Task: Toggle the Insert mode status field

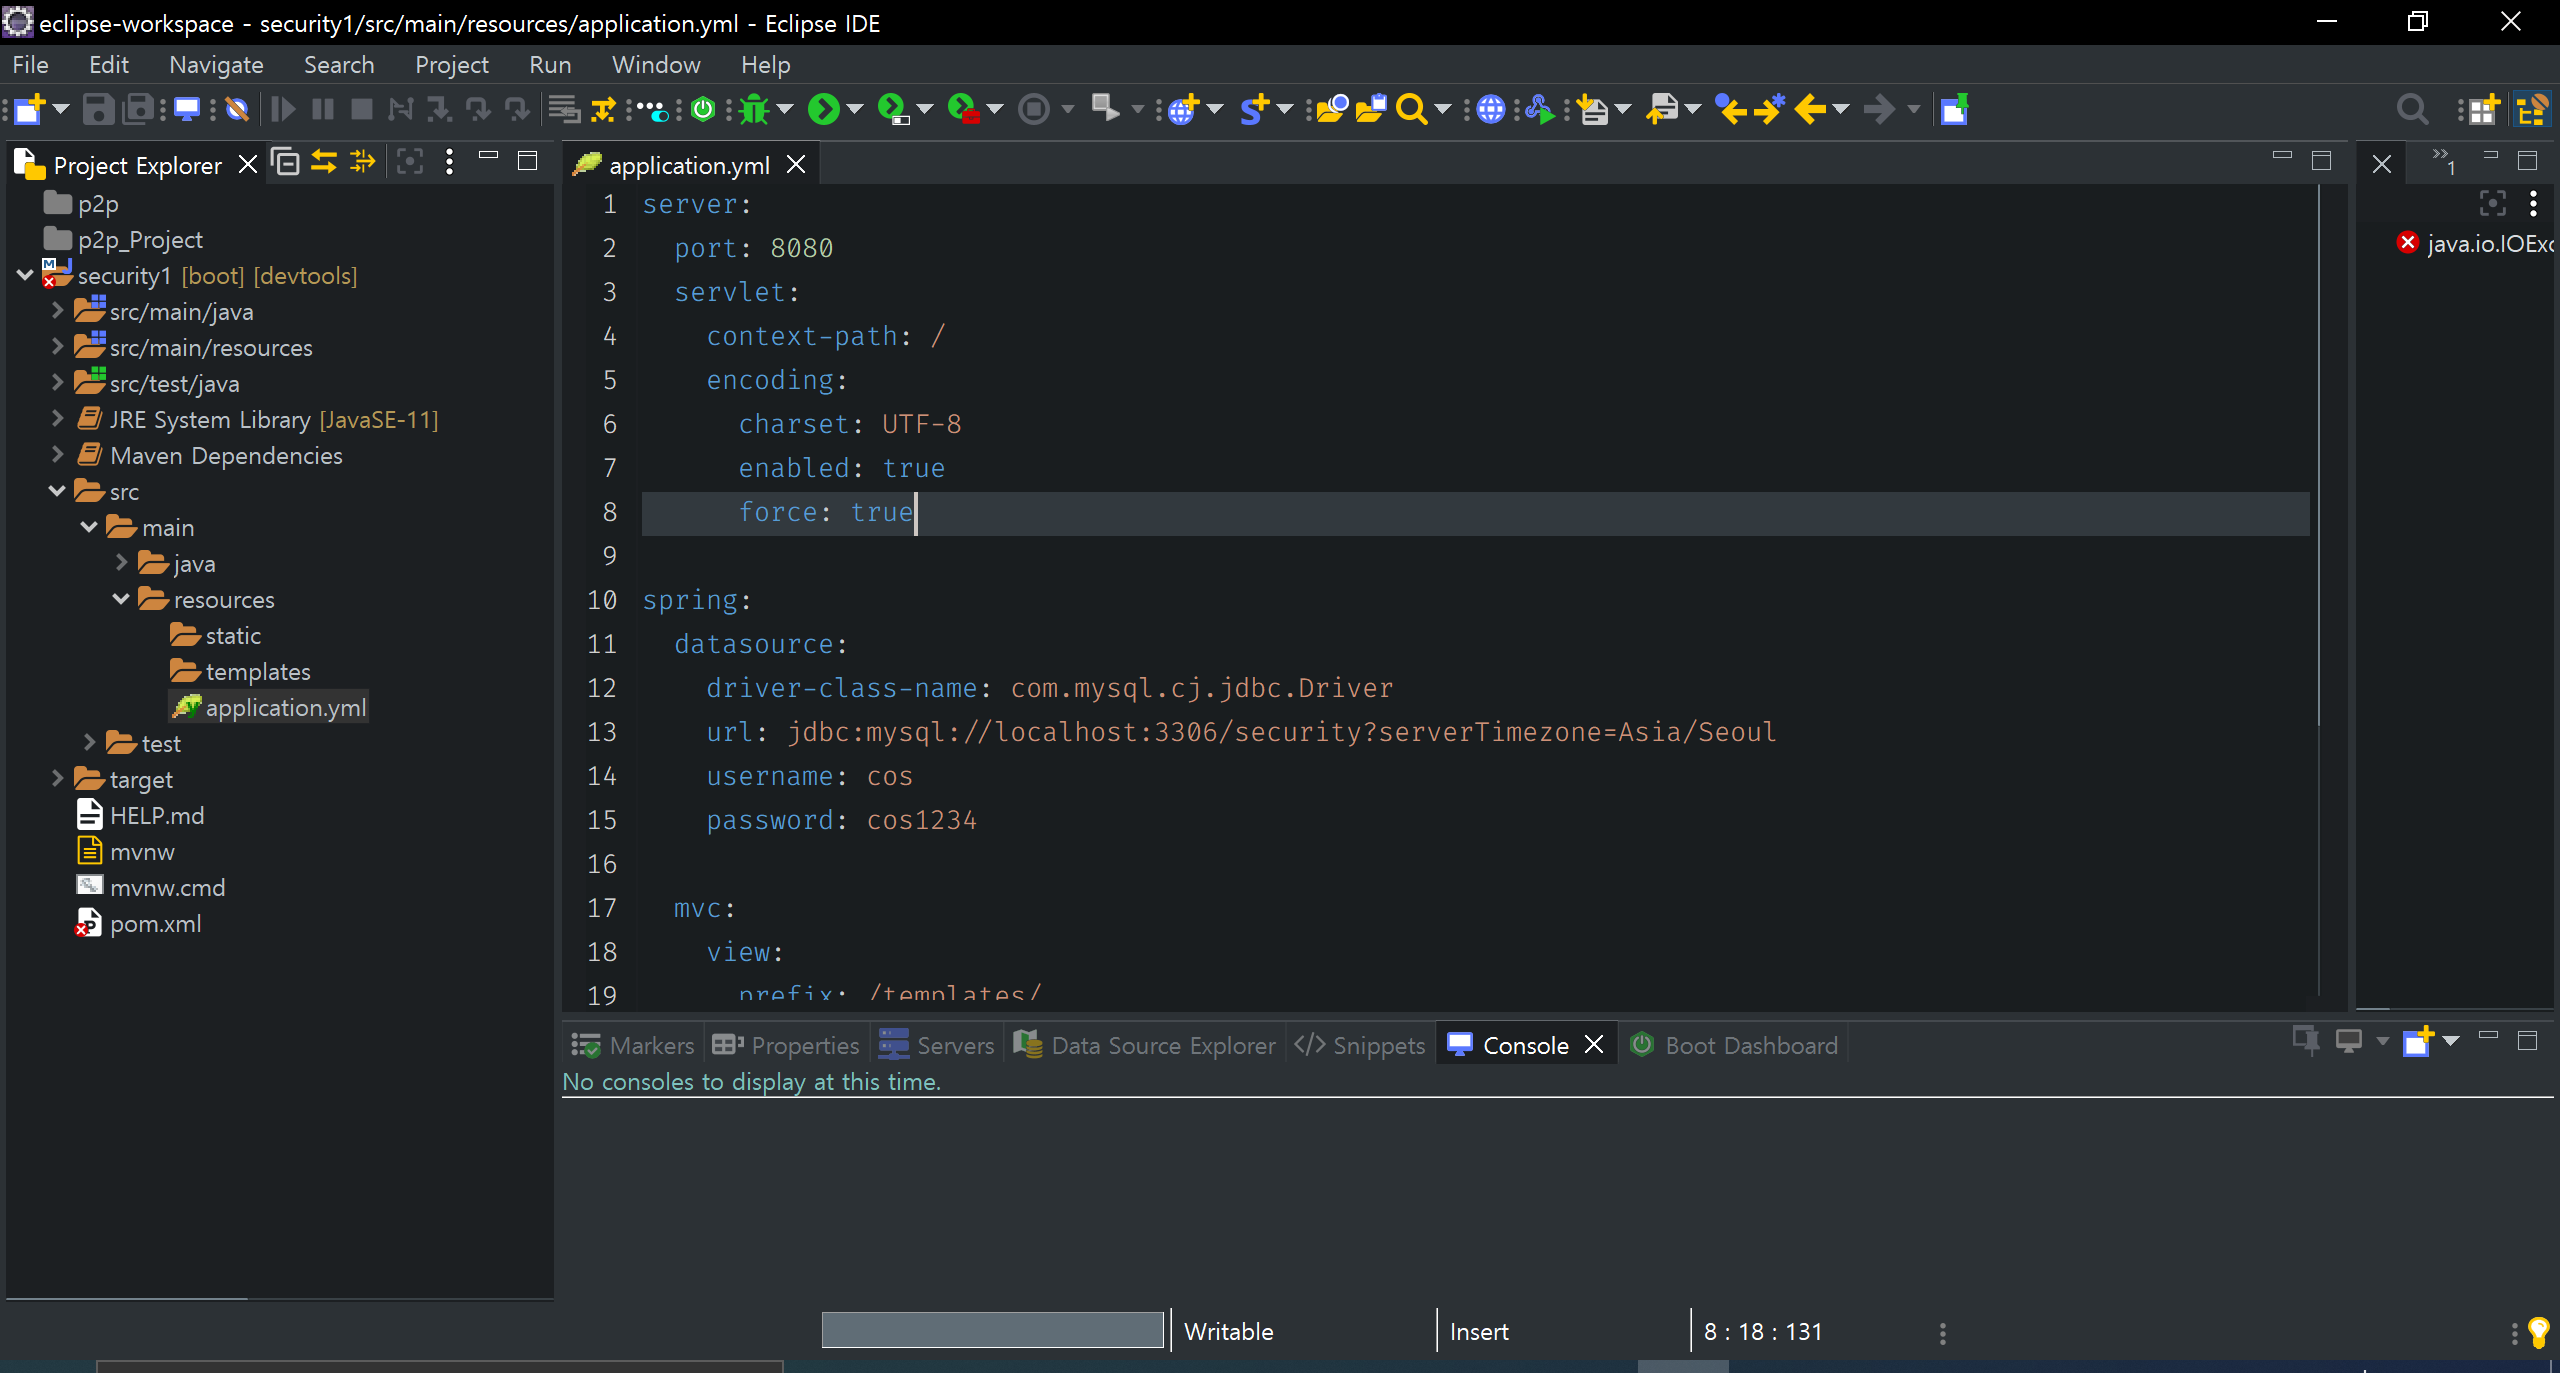Action: [1479, 1332]
